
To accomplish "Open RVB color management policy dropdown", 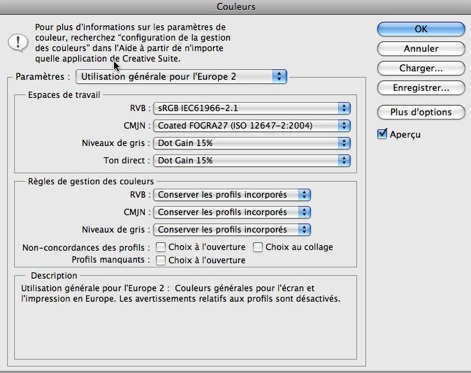I will pyautogui.click(x=232, y=195).
